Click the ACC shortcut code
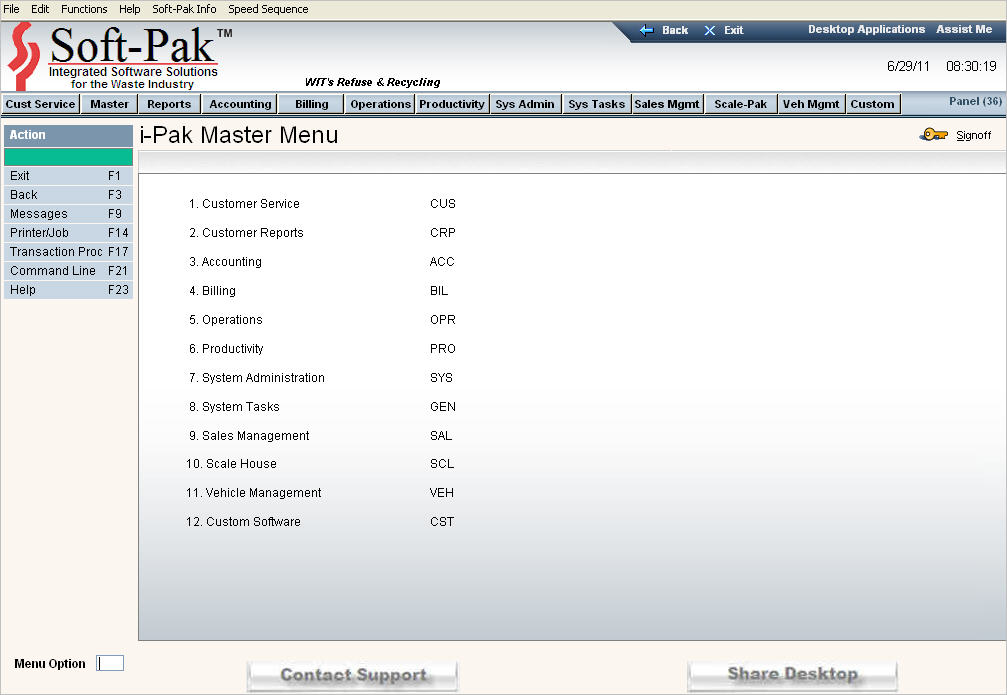Image resolution: width=1007 pixels, height=695 pixels. [442, 261]
